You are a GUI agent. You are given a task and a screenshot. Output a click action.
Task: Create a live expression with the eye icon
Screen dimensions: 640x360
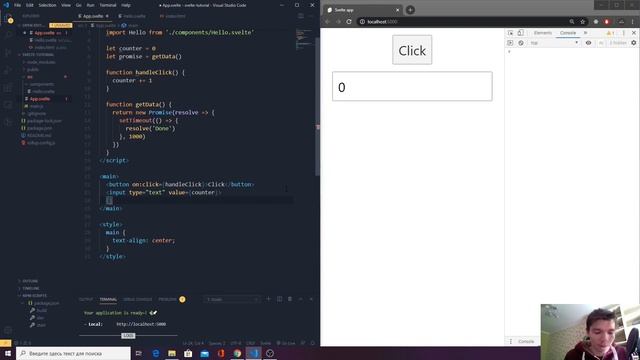click(588, 43)
